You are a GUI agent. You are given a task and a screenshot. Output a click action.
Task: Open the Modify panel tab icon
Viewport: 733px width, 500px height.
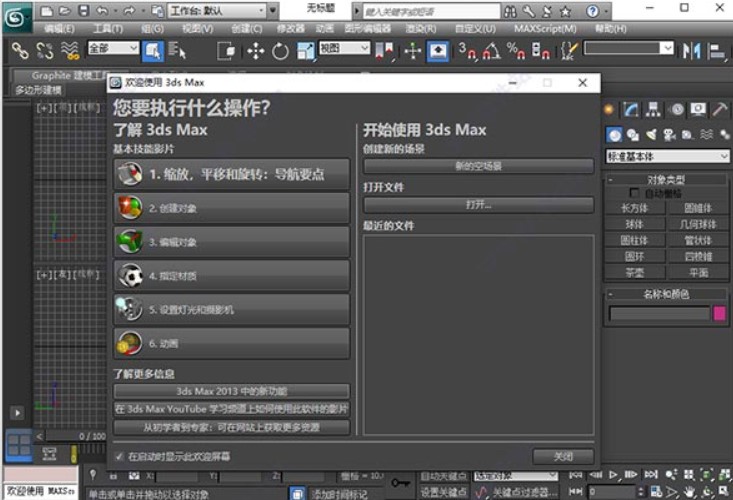631,110
